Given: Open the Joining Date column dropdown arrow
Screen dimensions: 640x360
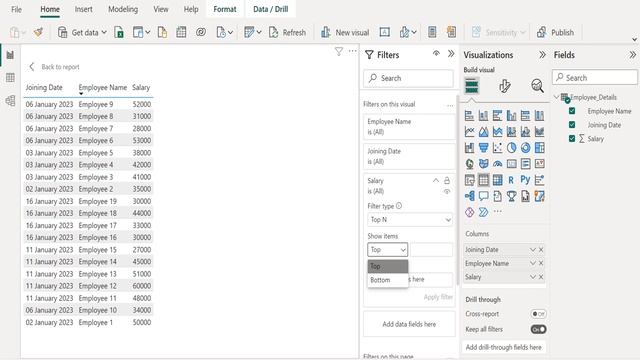Looking at the screenshot, I should pyautogui.click(x=532, y=249).
